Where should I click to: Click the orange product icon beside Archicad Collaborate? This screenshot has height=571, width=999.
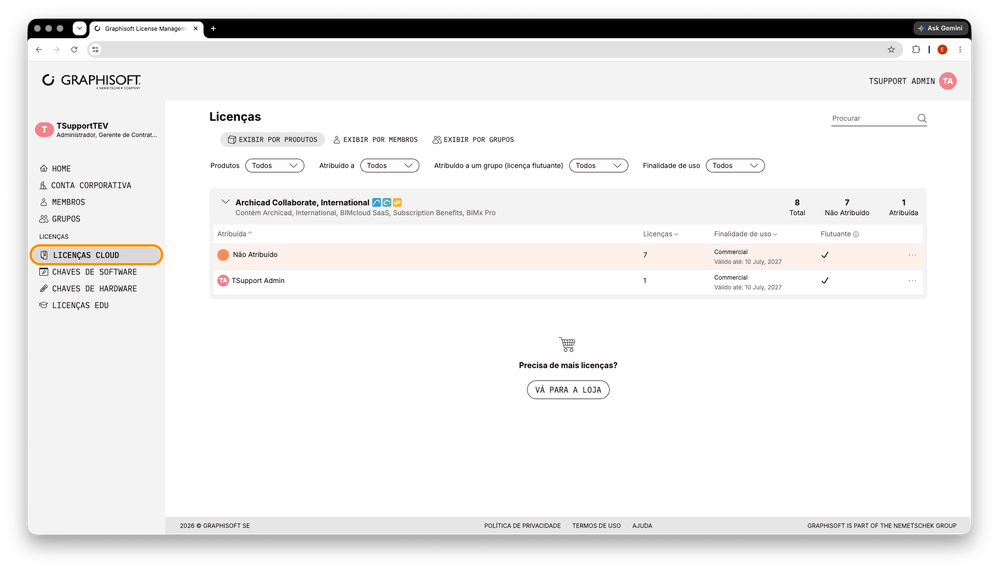(x=397, y=203)
